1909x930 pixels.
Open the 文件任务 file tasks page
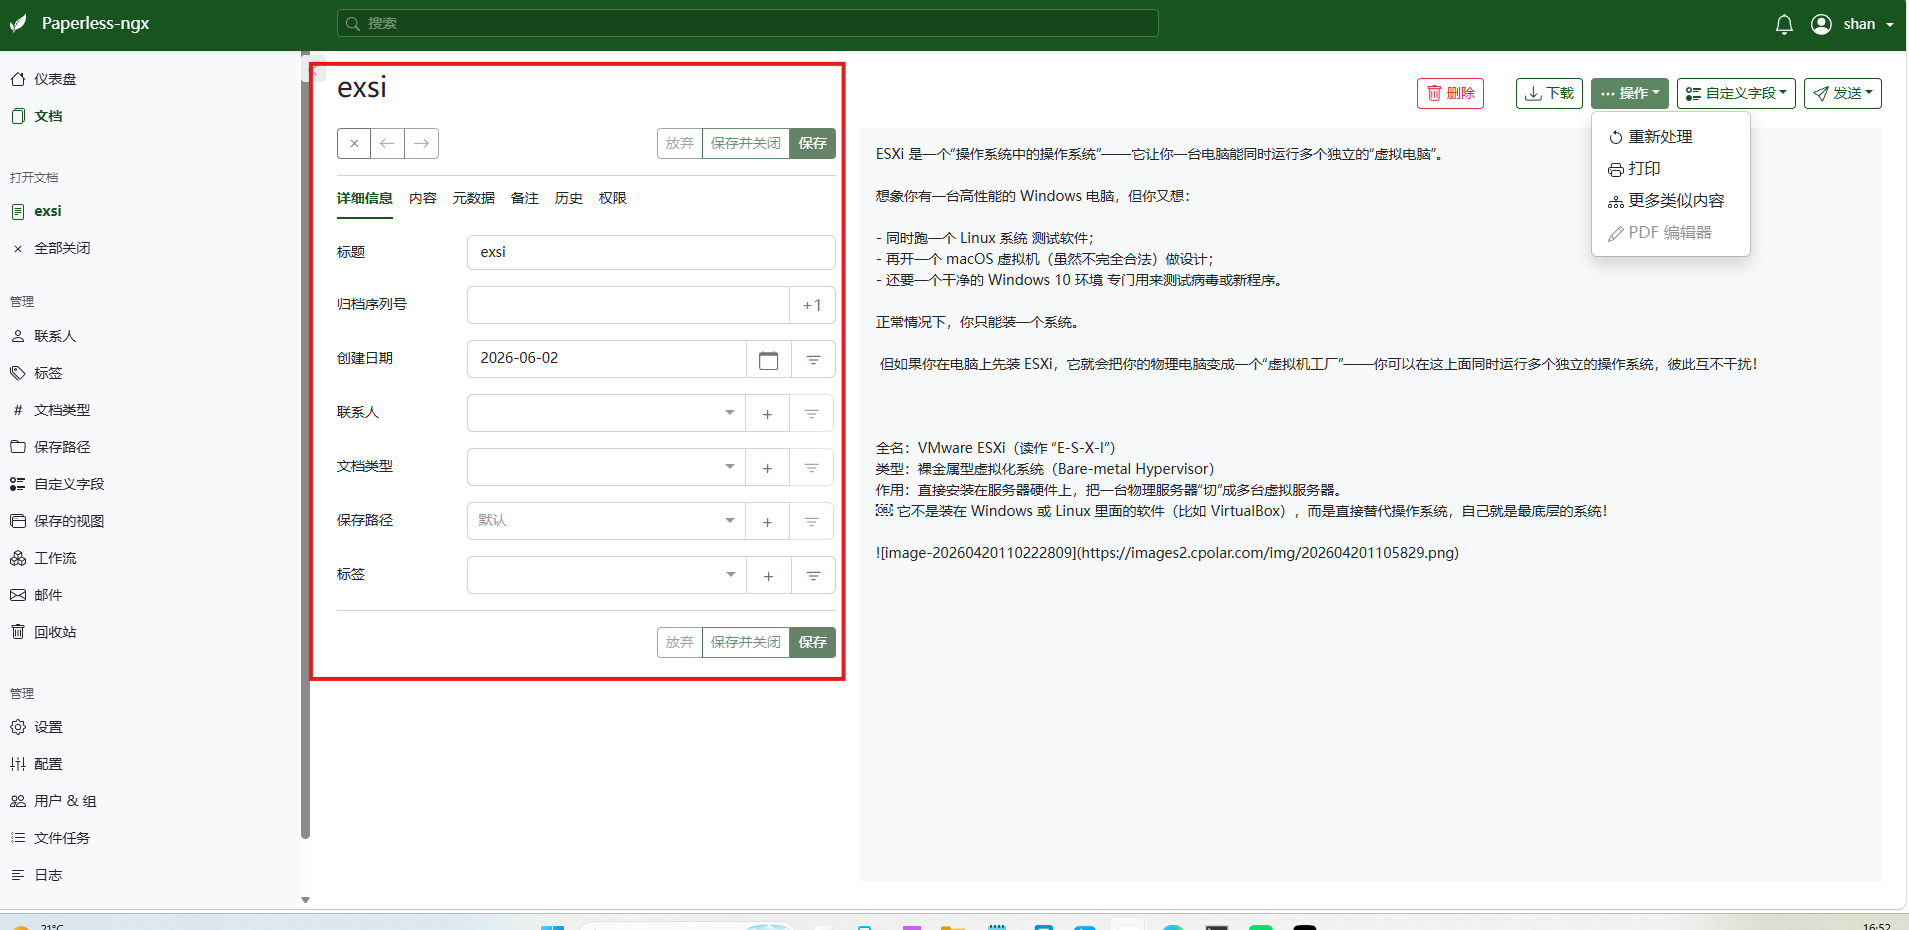coord(51,838)
